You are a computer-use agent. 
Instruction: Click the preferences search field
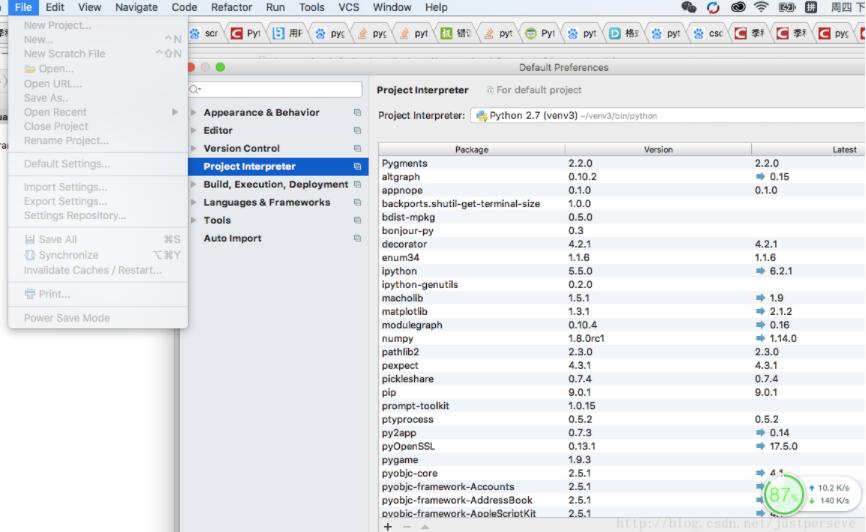pos(276,89)
